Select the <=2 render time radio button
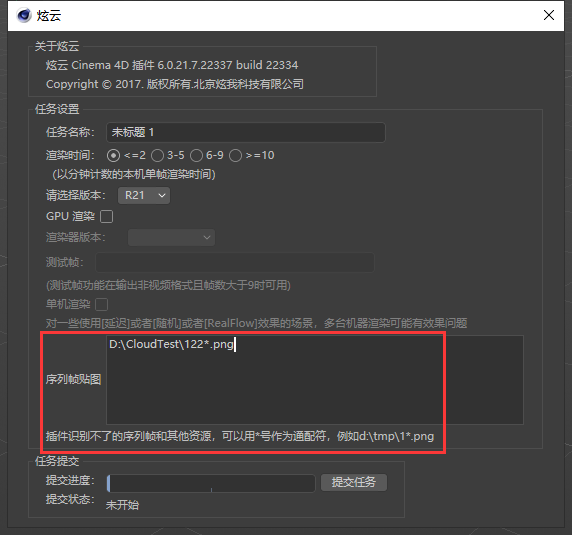This screenshot has height=535, width=572. (x=113, y=156)
